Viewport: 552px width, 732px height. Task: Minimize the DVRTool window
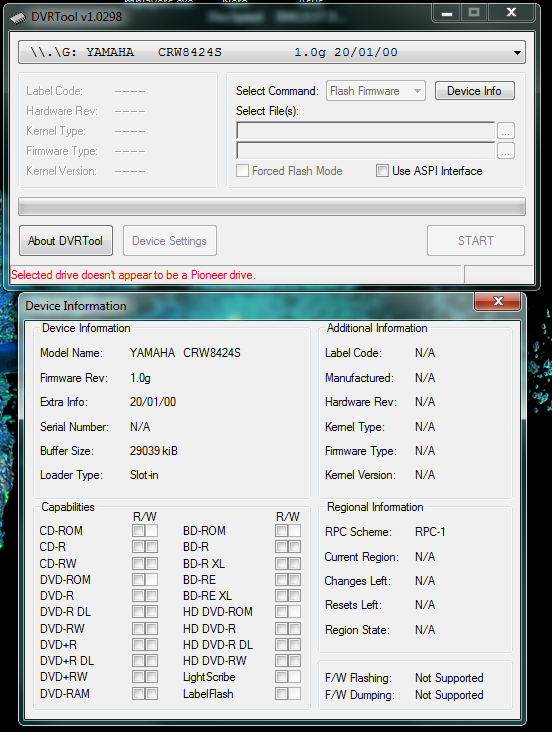(x=447, y=13)
